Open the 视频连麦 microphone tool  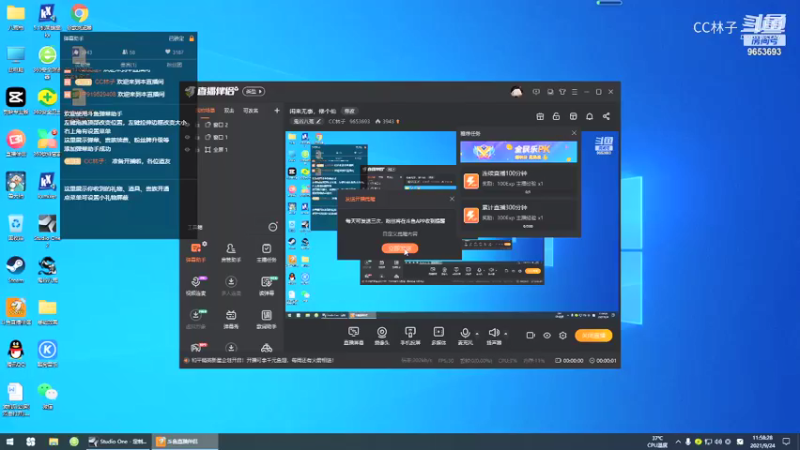pyautogui.click(x=196, y=286)
